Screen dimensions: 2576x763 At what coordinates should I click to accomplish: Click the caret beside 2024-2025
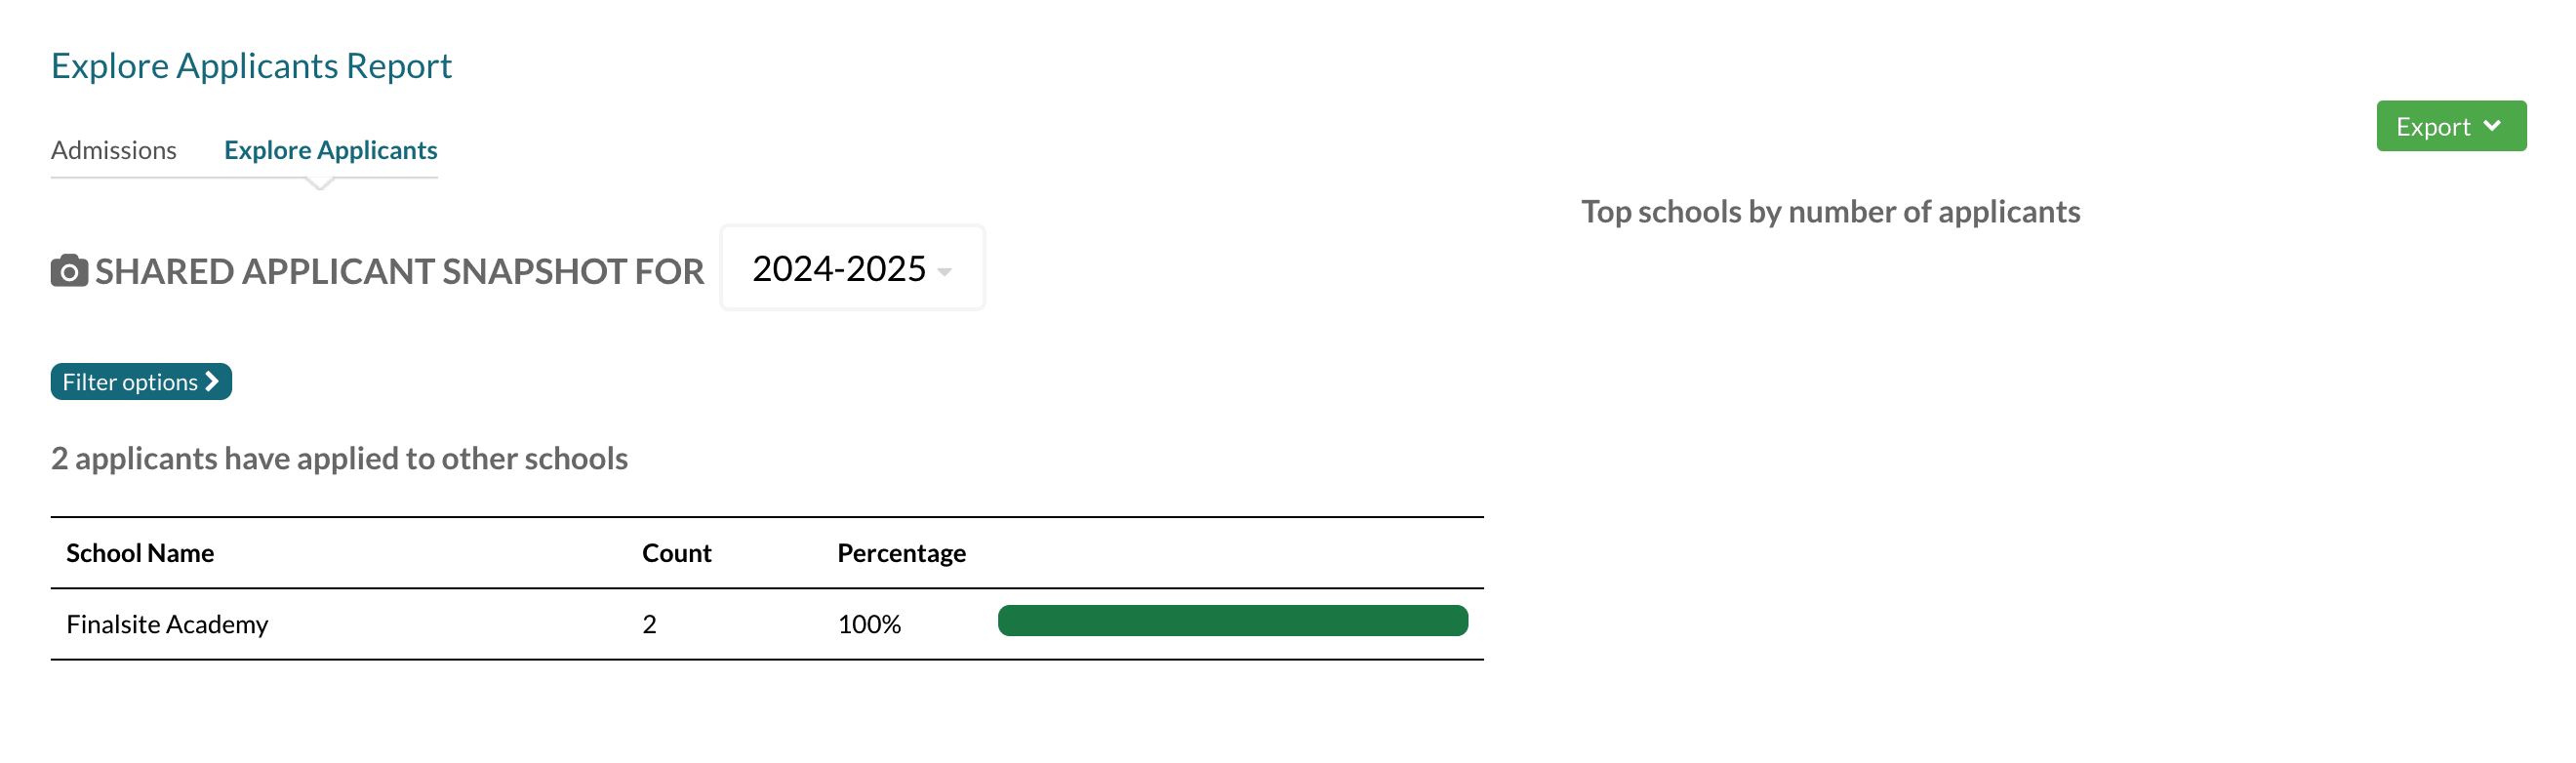point(944,271)
